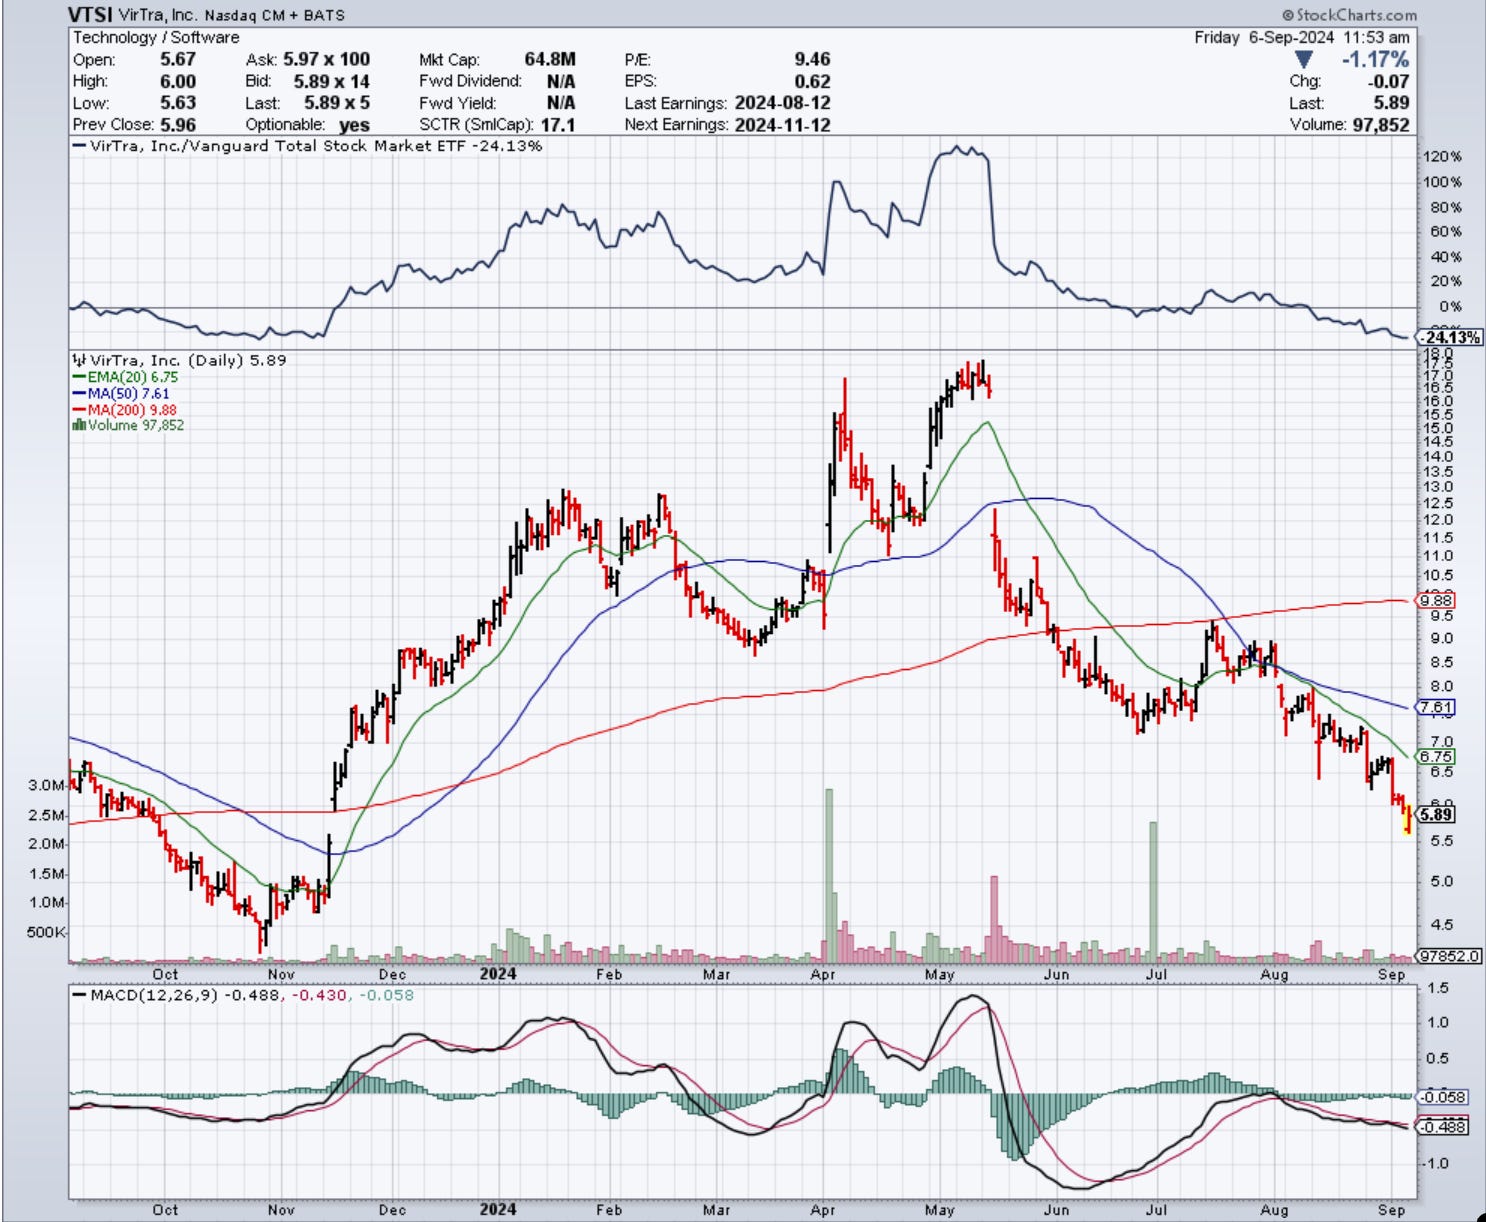
Task: Click the Low value 5.63
Action: tap(178, 103)
